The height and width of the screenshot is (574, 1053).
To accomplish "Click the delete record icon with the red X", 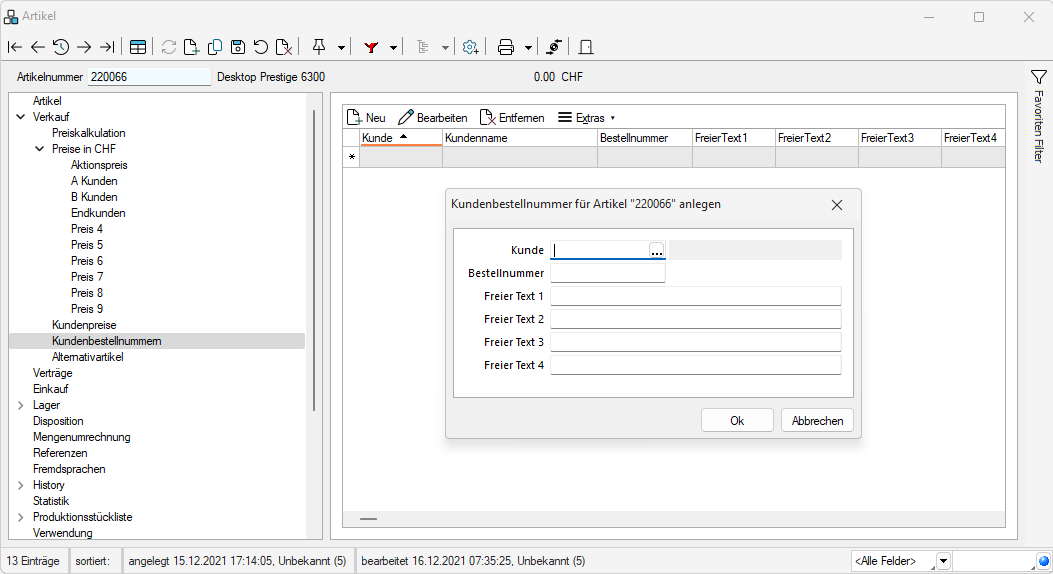I will [284, 47].
